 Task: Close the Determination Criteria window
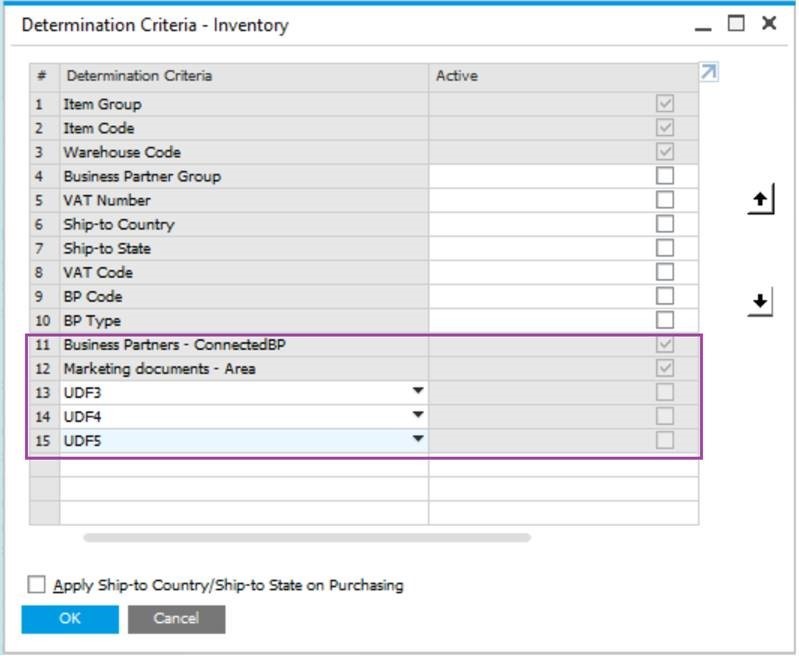coord(769,23)
